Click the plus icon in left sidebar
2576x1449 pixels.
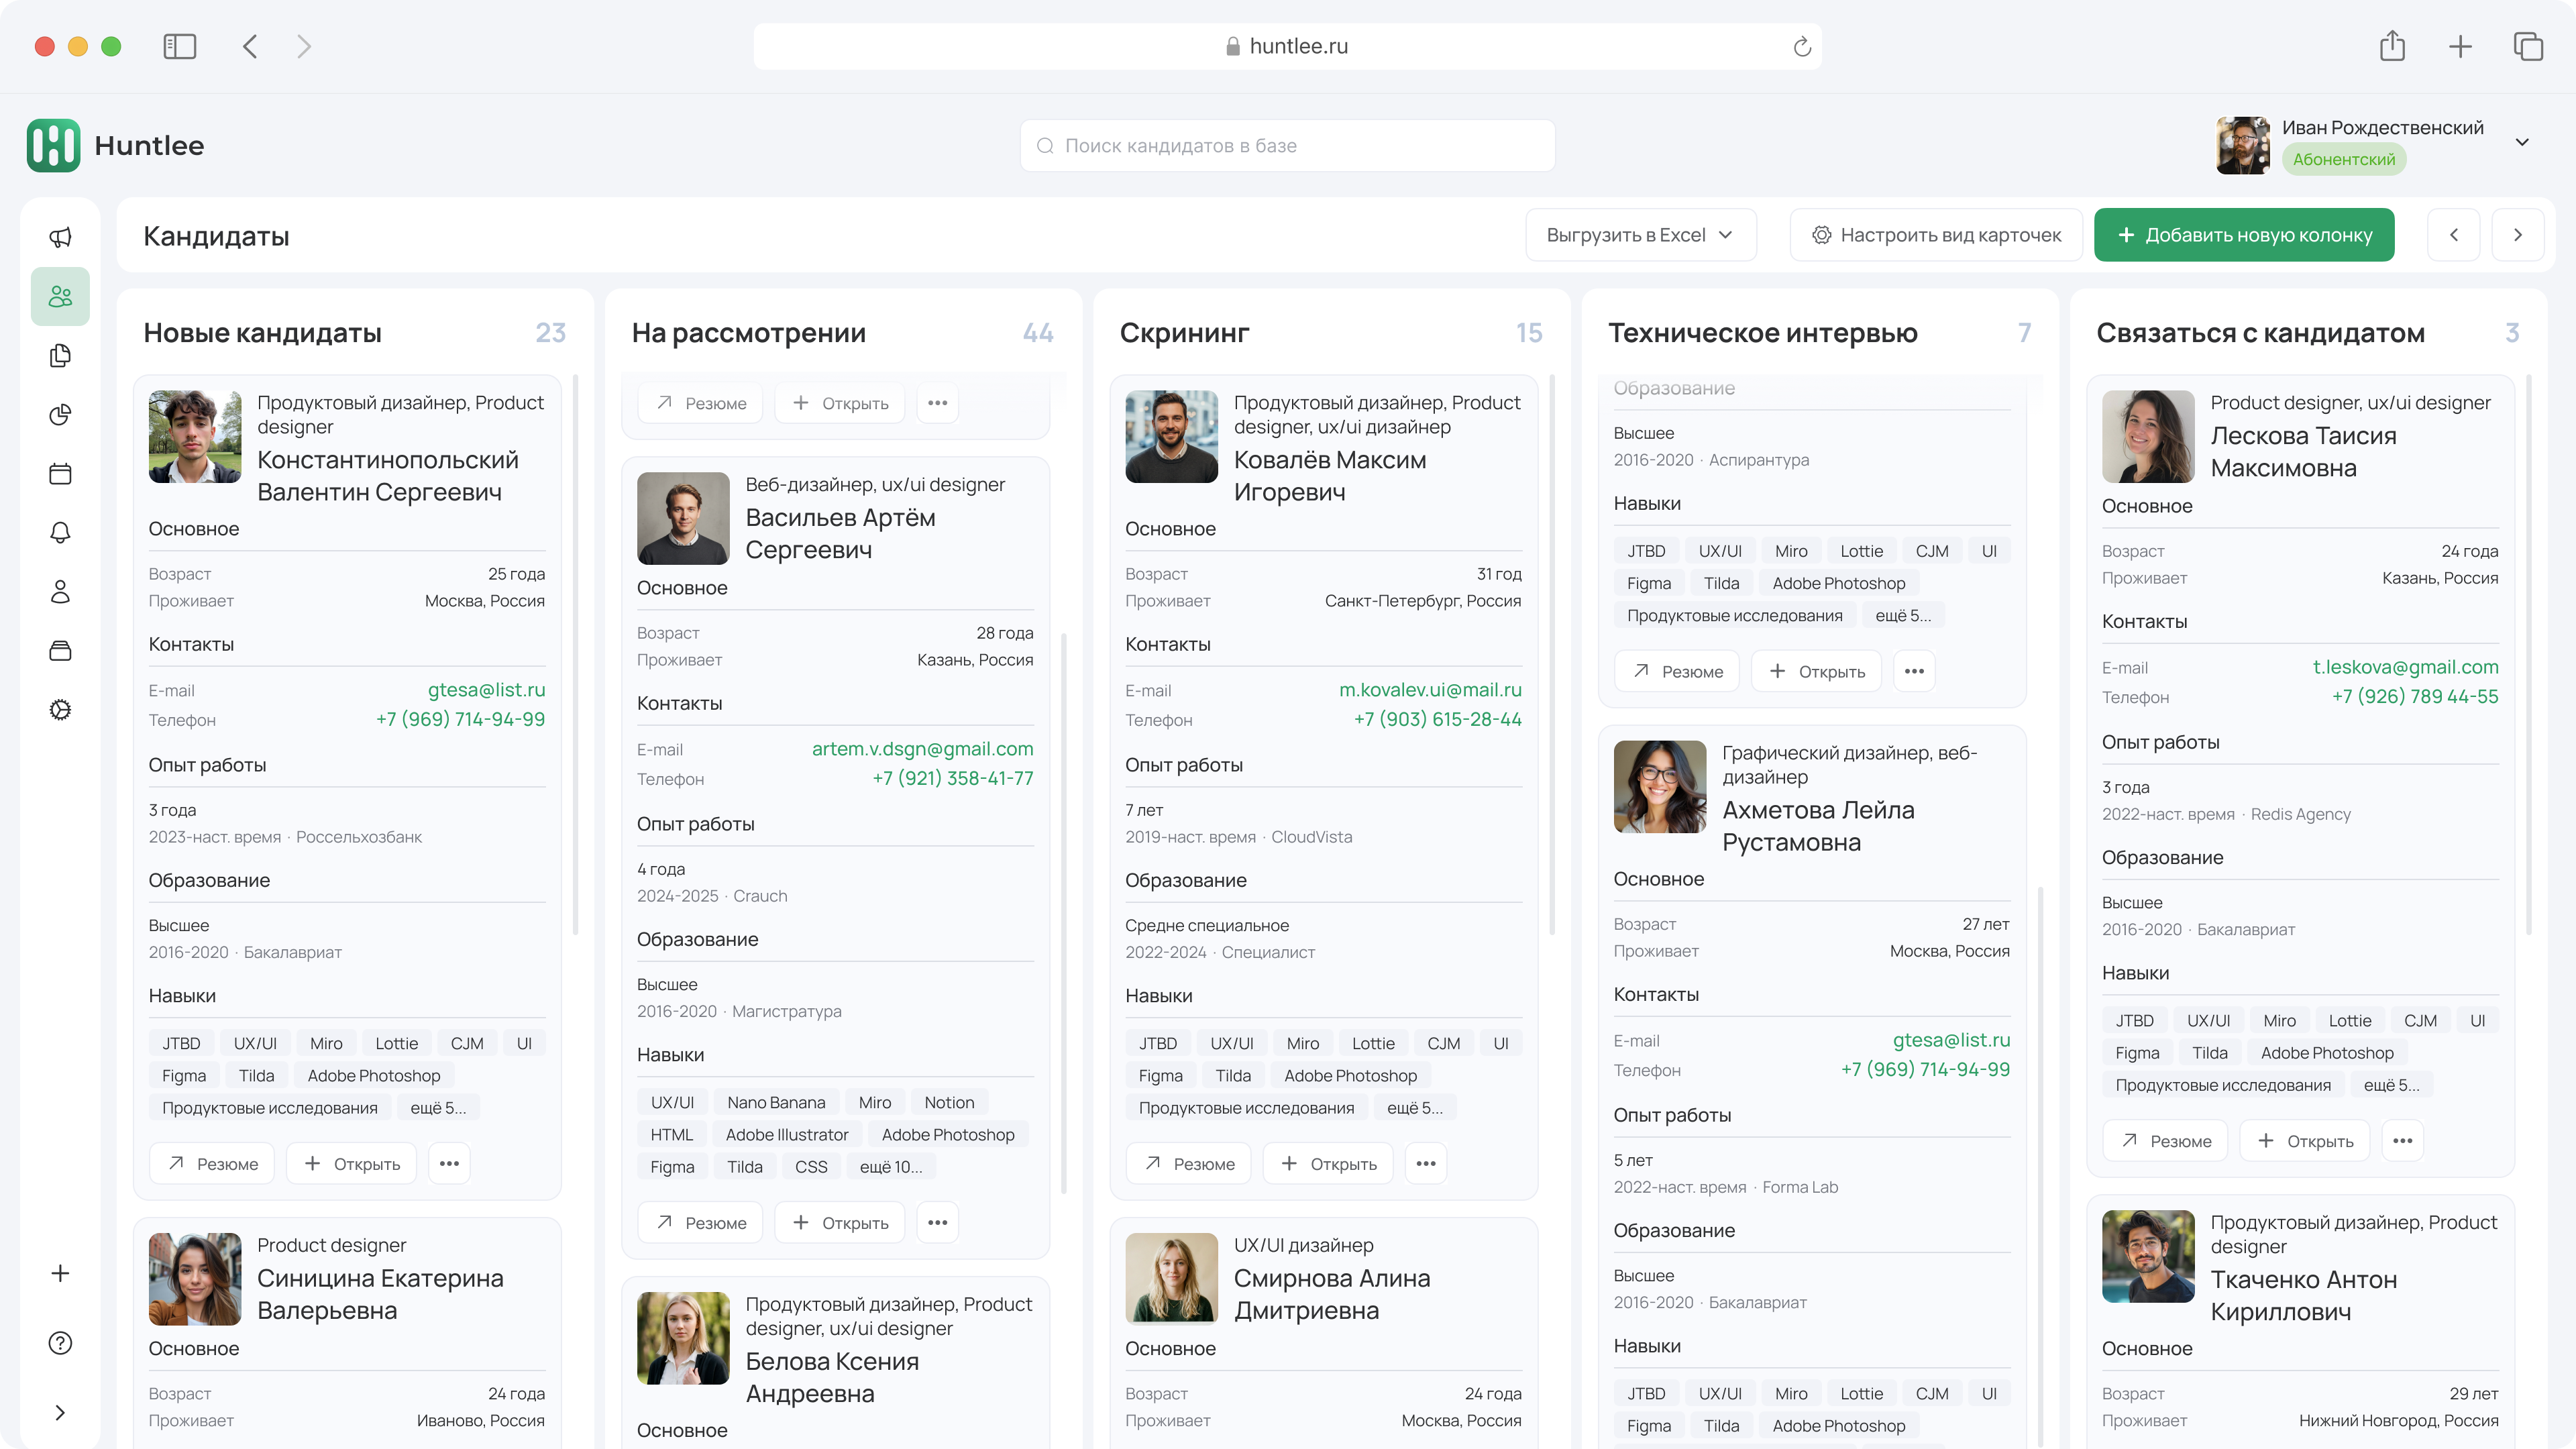point(60,1273)
